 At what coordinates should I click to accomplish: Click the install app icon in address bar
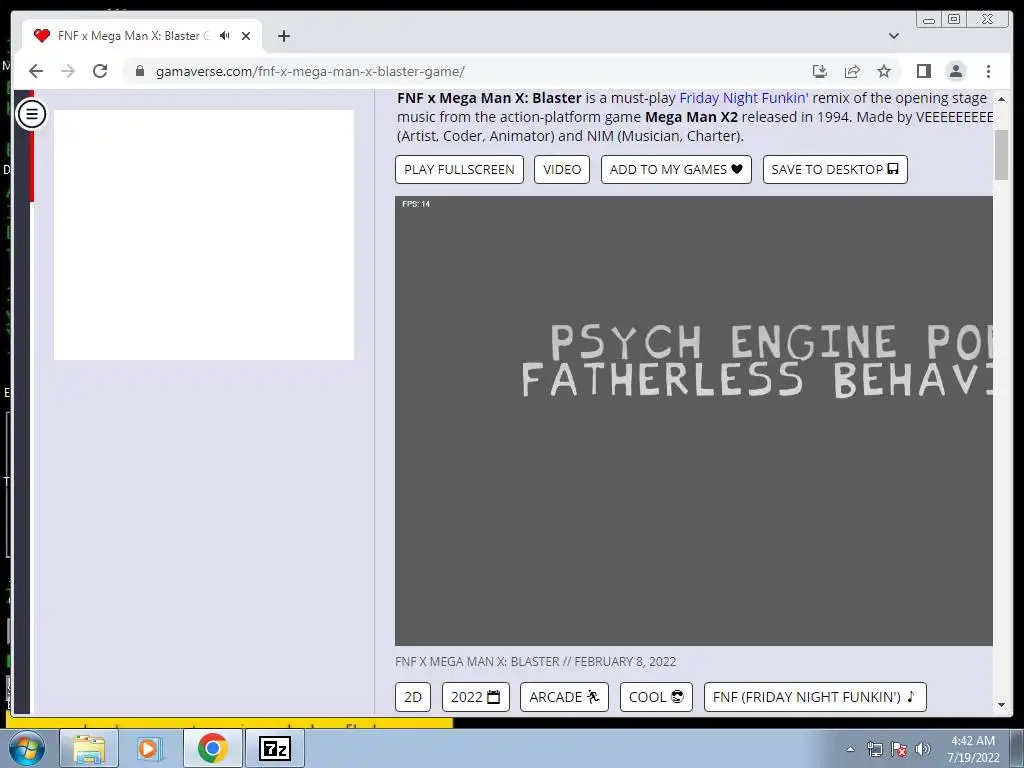click(x=820, y=71)
